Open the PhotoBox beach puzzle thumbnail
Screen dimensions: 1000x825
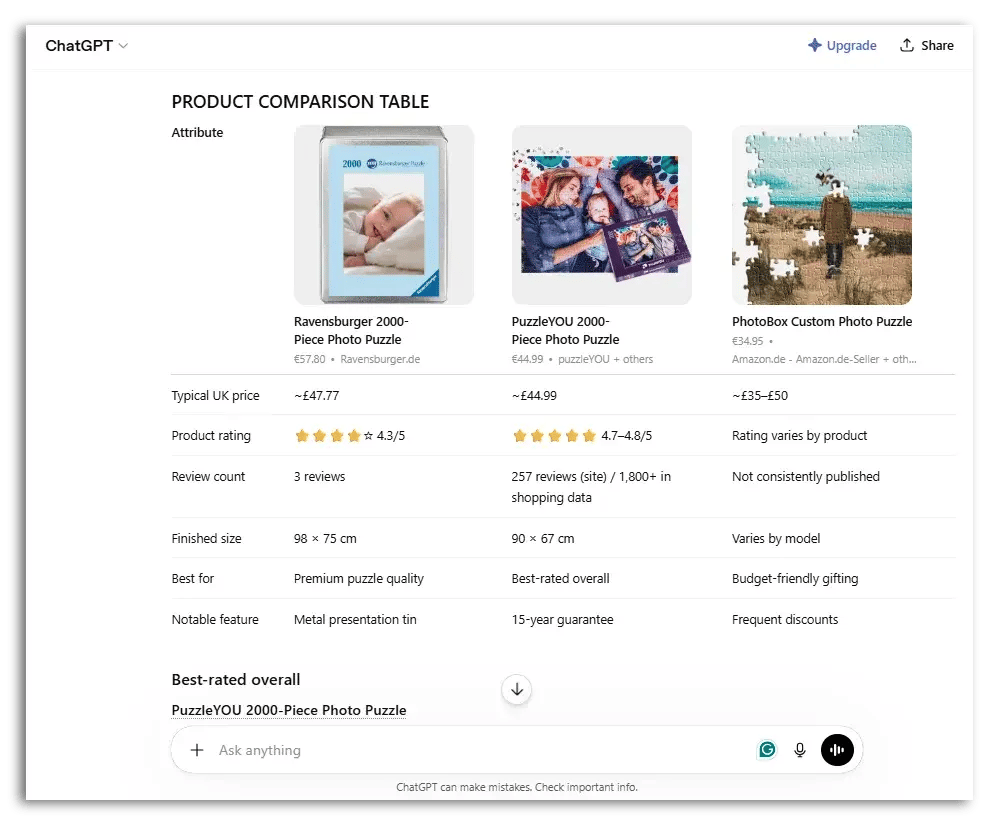[822, 215]
